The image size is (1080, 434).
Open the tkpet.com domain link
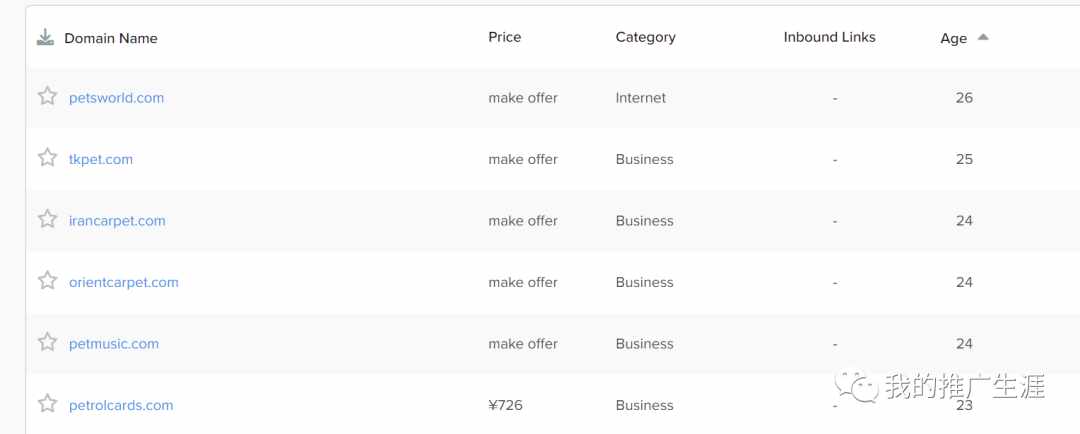click(x=101, y=159)
